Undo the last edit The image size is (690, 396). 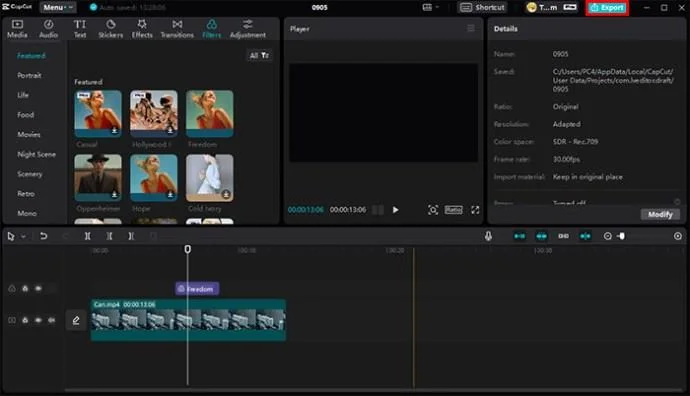click(x=43, y=236)
